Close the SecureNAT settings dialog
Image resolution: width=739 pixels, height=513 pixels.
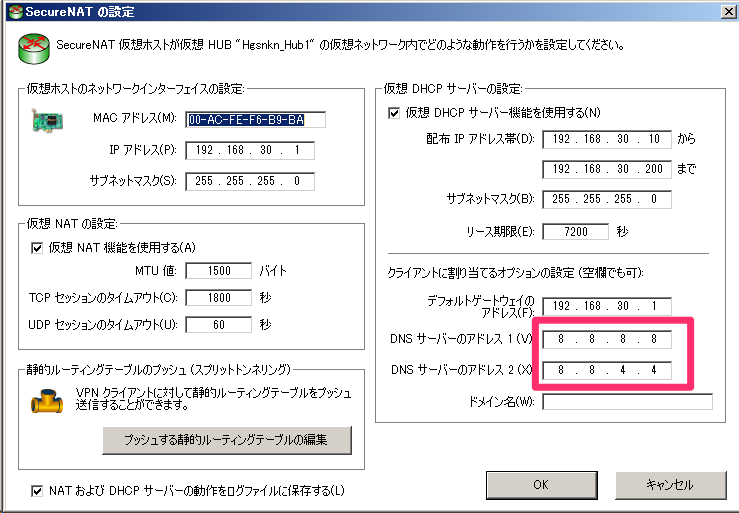tap(729, 11)
